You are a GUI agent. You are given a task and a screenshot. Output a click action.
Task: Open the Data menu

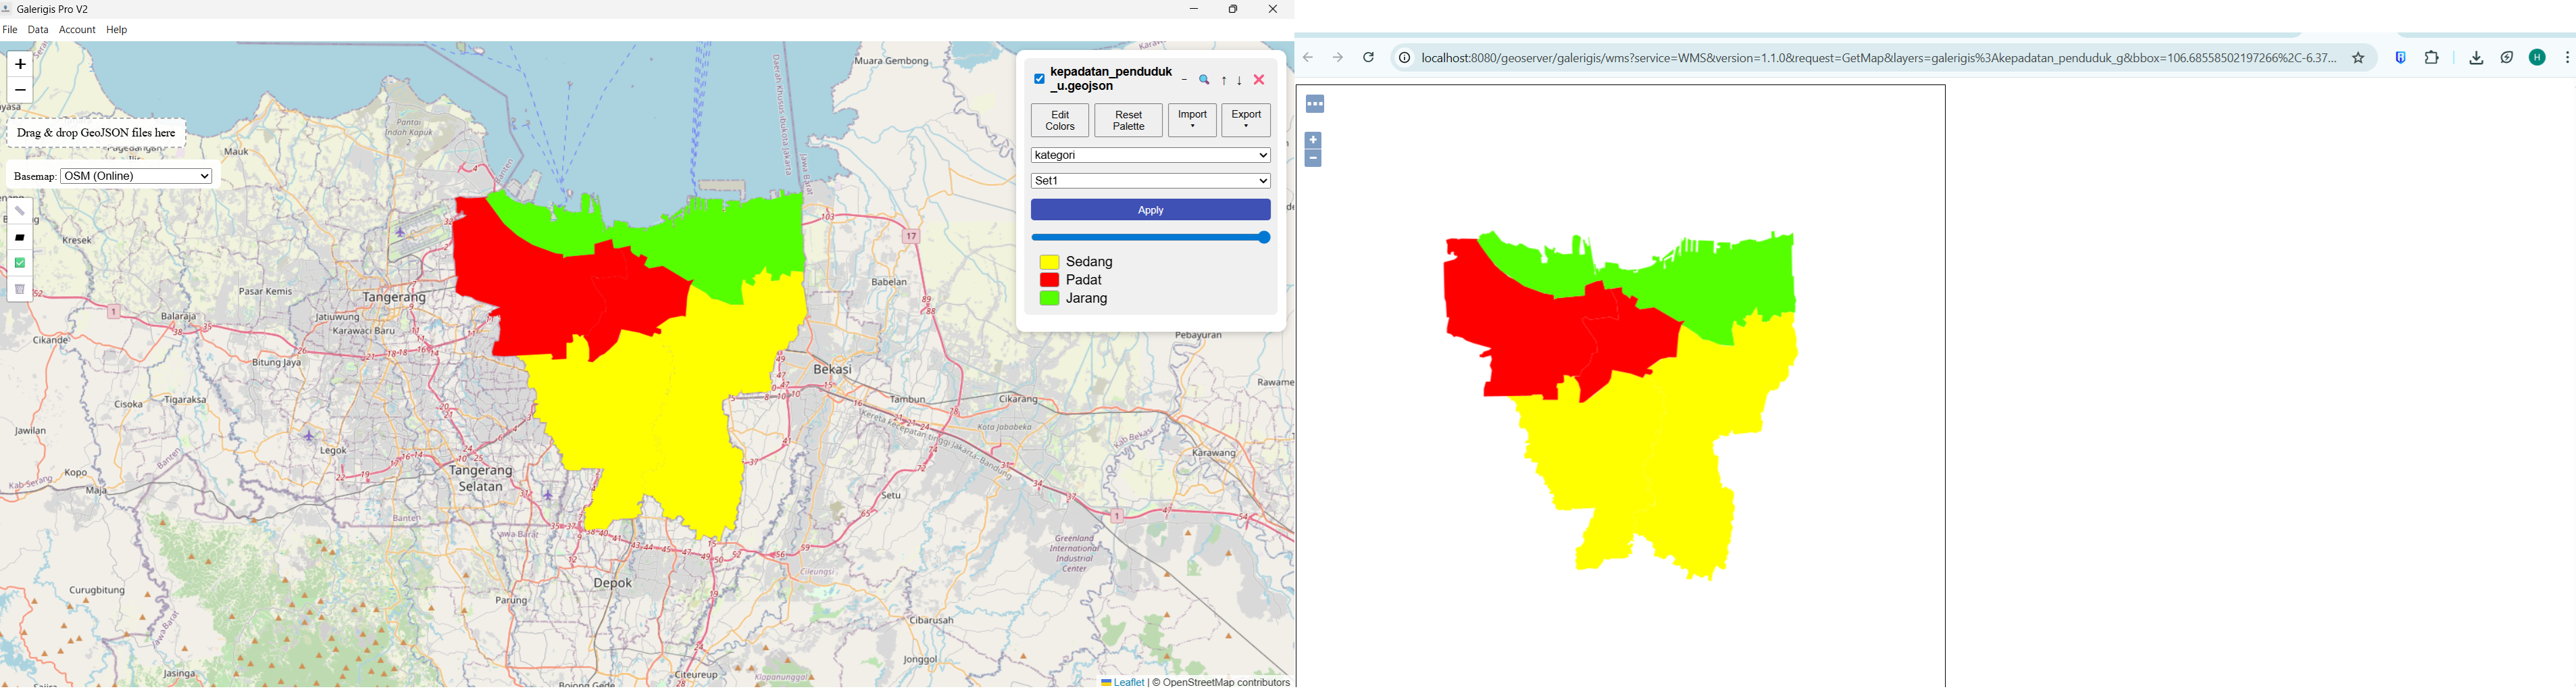[x=38, y=29]
